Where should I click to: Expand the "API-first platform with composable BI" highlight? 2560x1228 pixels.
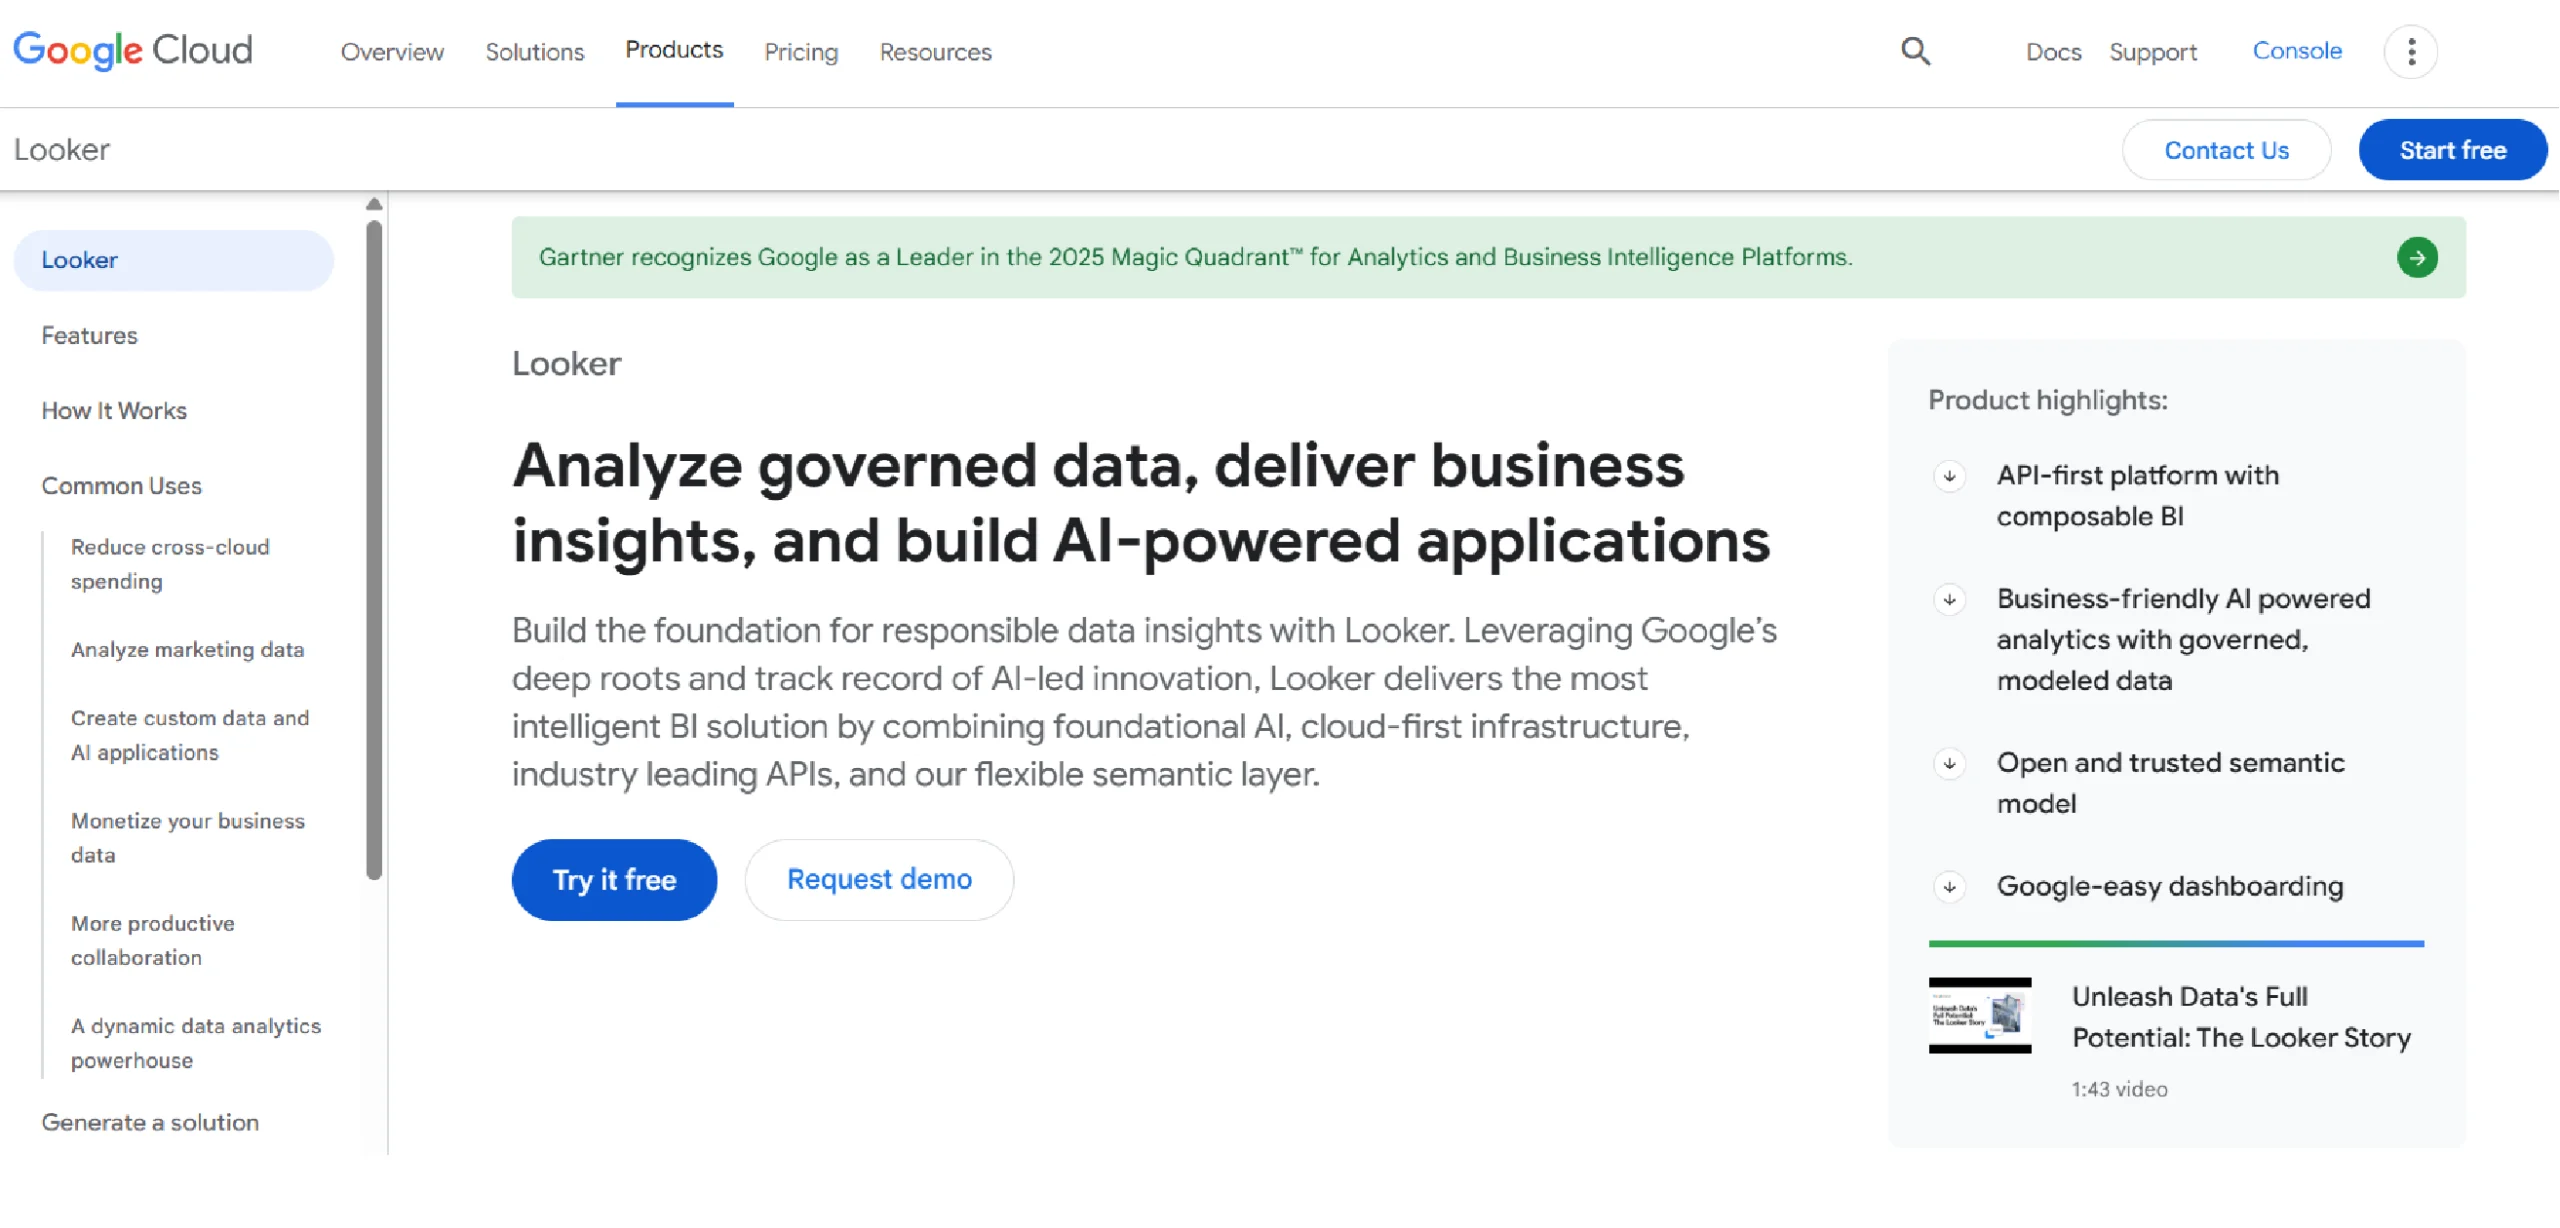click(1948, 477)
